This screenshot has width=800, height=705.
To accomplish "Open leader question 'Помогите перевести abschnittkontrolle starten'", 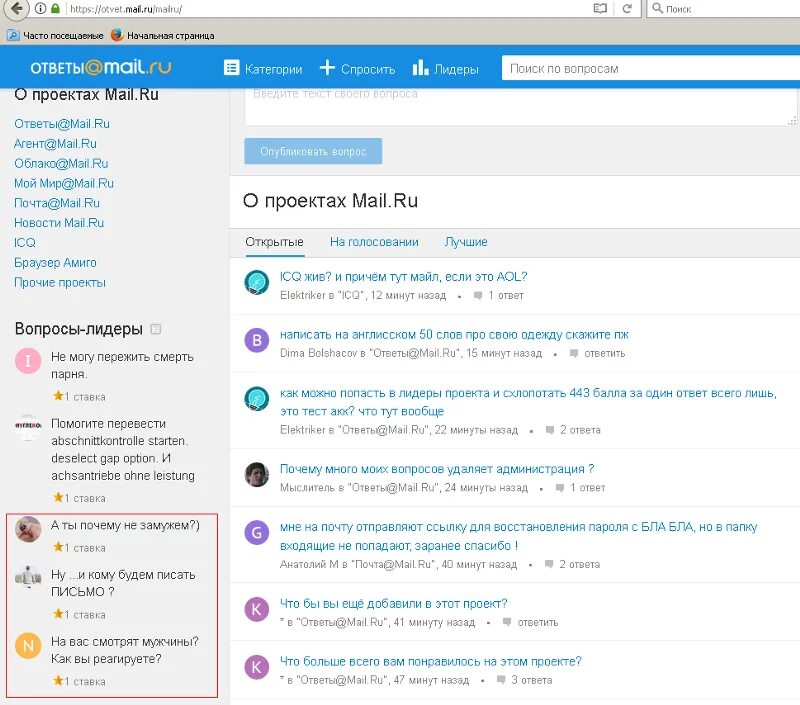I will 122,449.
